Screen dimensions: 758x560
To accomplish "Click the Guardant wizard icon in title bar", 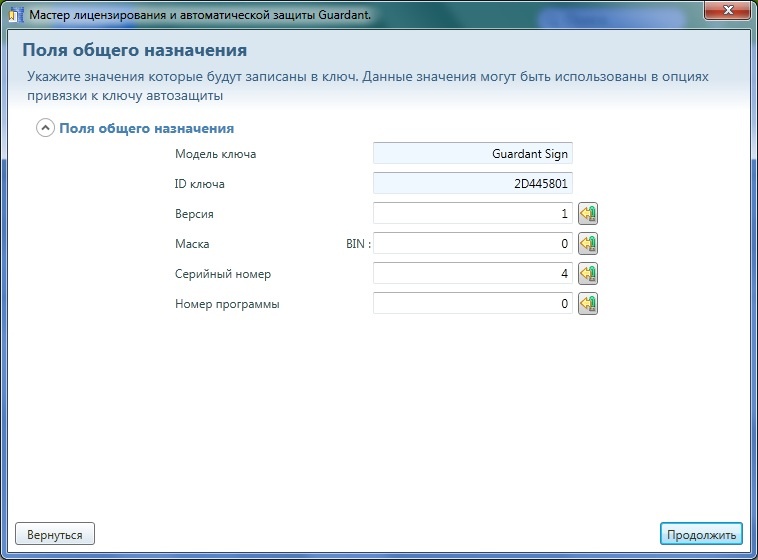I will pos(14,13).
